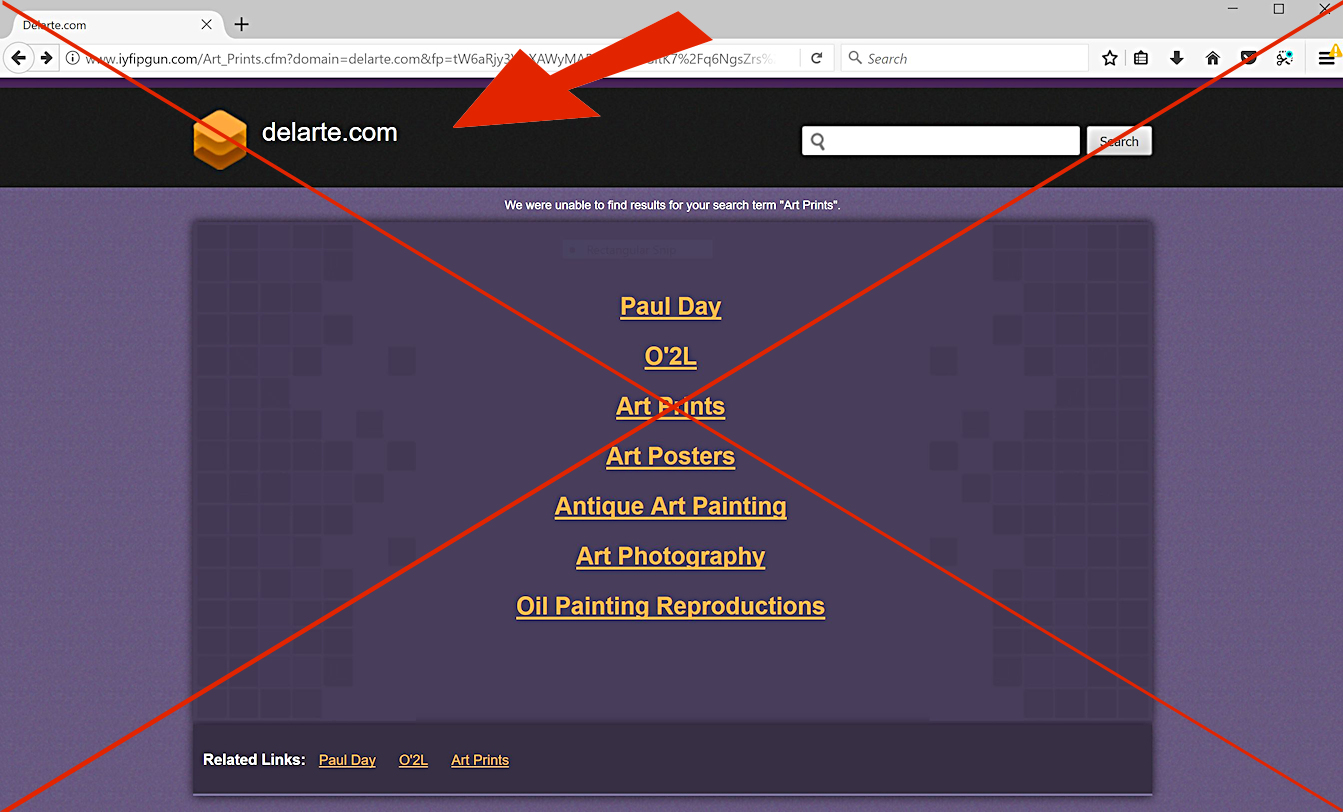Click the delarte.com orange cube logo
The image size is (1343, 812).
(x=220, y=139)
